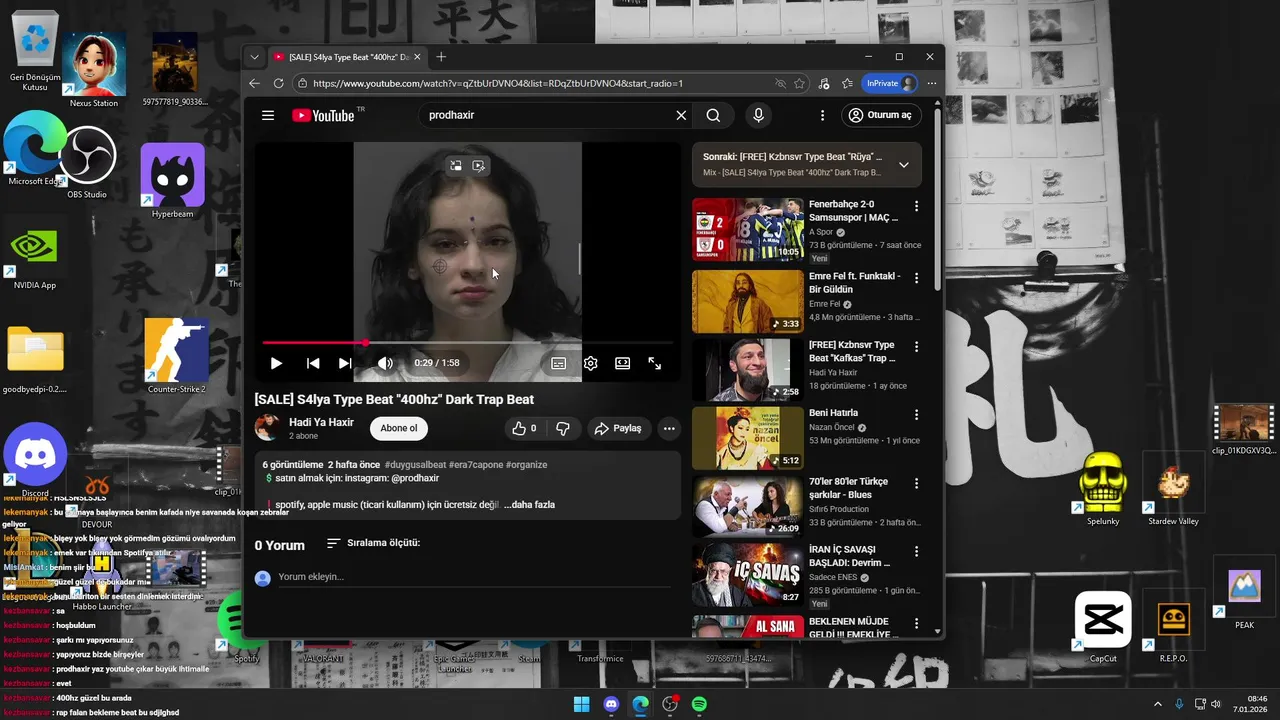Open Sıralama ölçütü comment sorting dropdown
Image resolution: width=1280 pixels, height=720 pixels.
(x=373, y=543)
